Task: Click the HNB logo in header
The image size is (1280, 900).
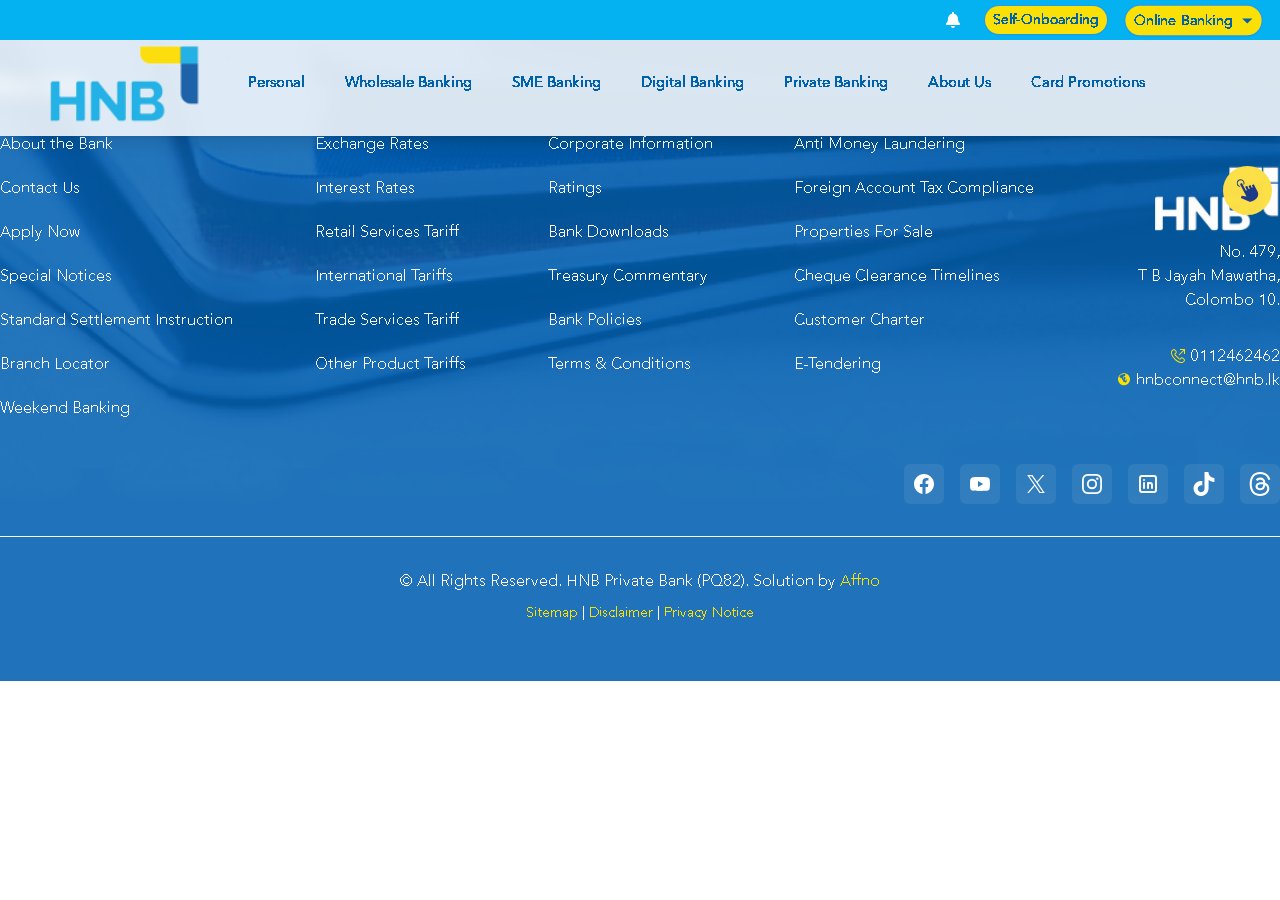Action: 124,84
